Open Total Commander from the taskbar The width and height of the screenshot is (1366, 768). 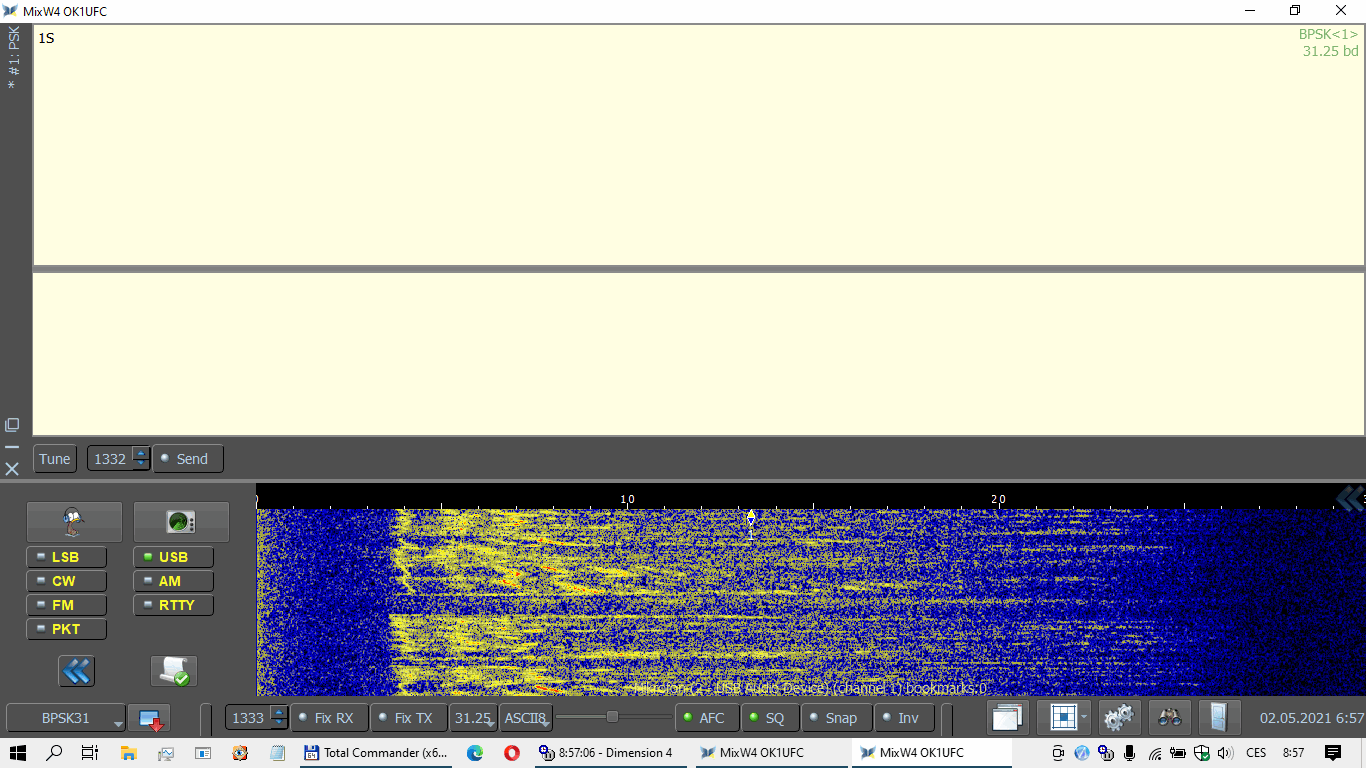pyautogui.click(x=376, y=752)
